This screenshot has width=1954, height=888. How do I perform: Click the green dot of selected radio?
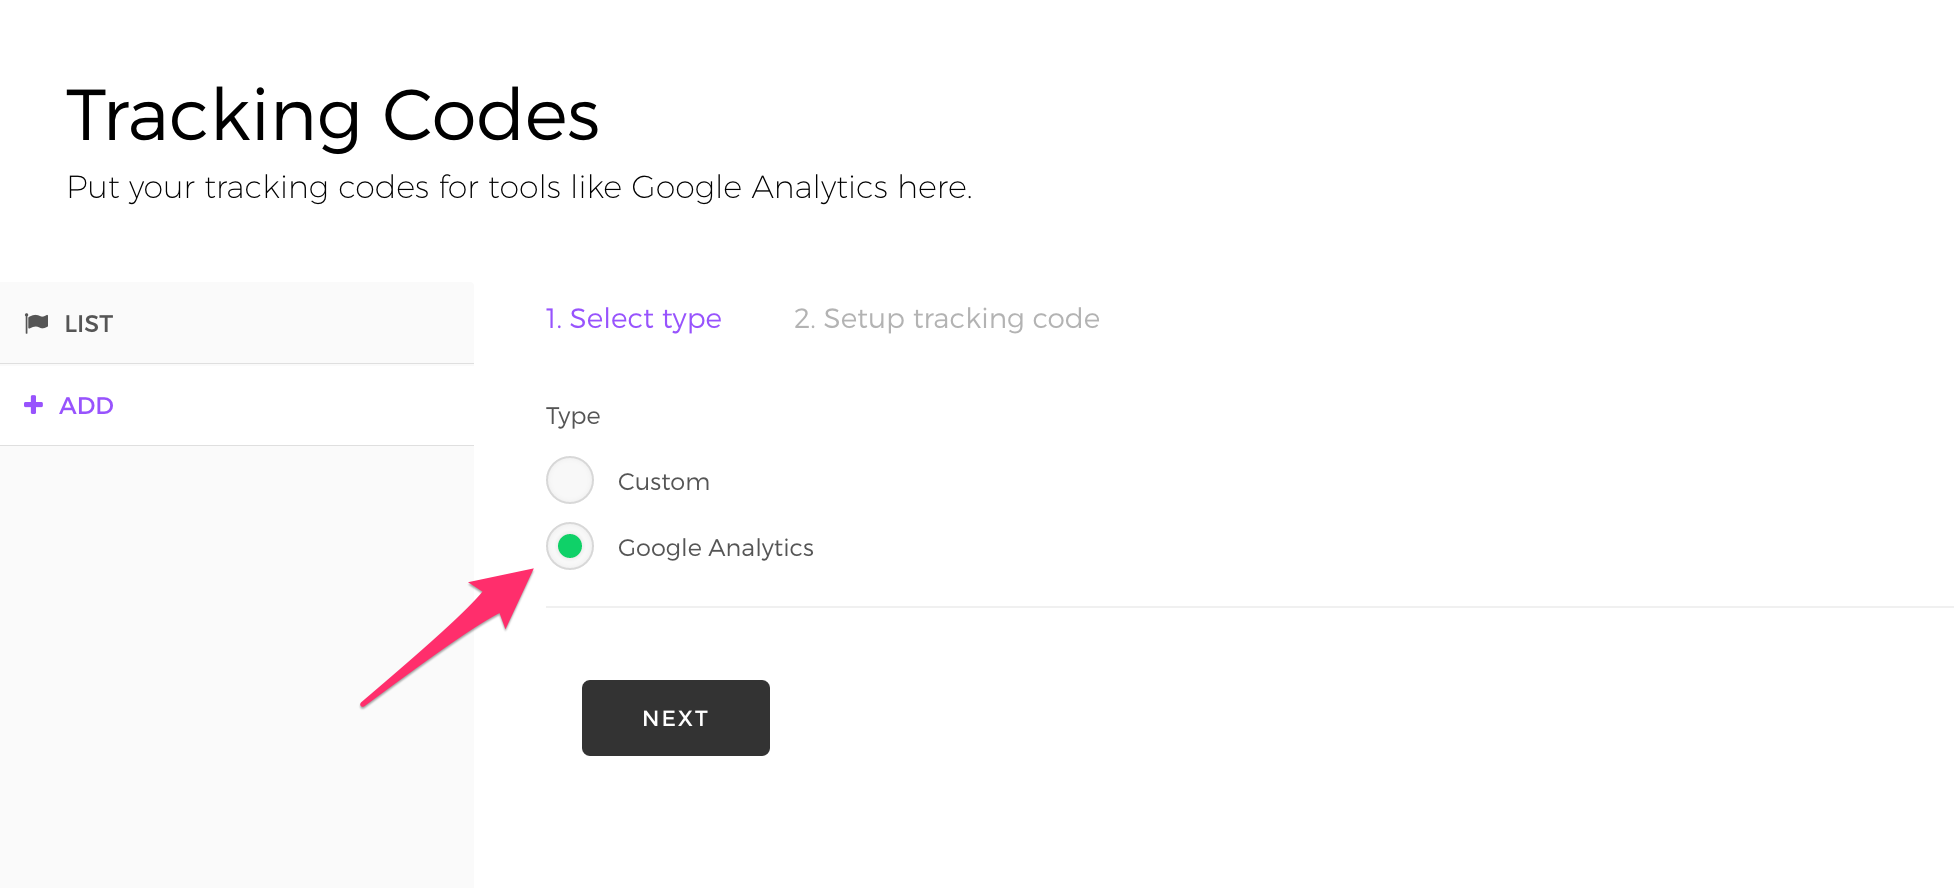click(570, 546)
